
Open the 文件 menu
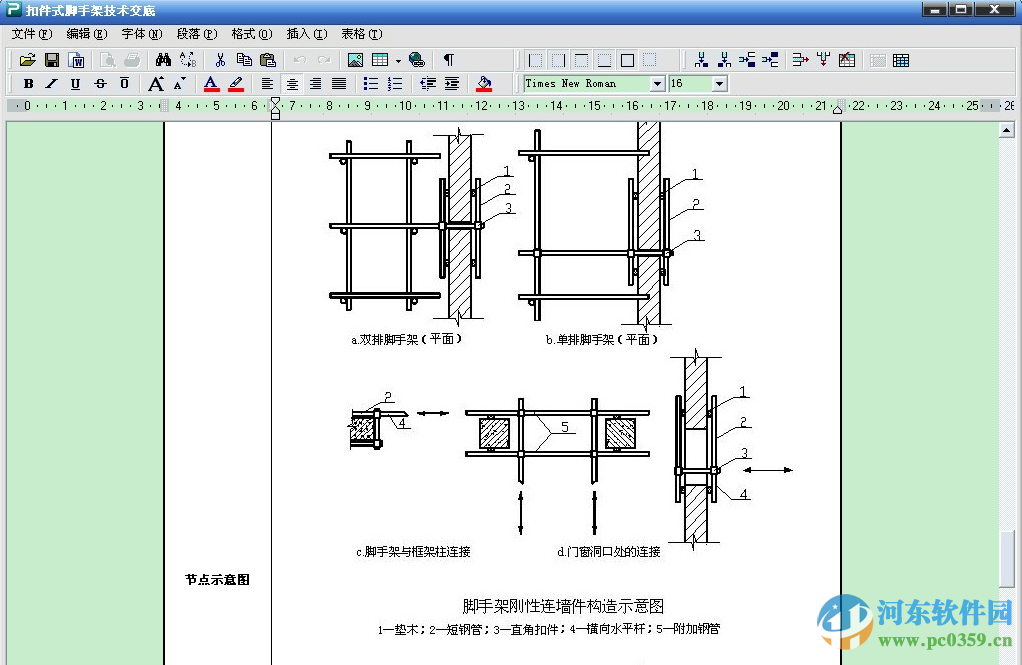(x=32, y=34)
